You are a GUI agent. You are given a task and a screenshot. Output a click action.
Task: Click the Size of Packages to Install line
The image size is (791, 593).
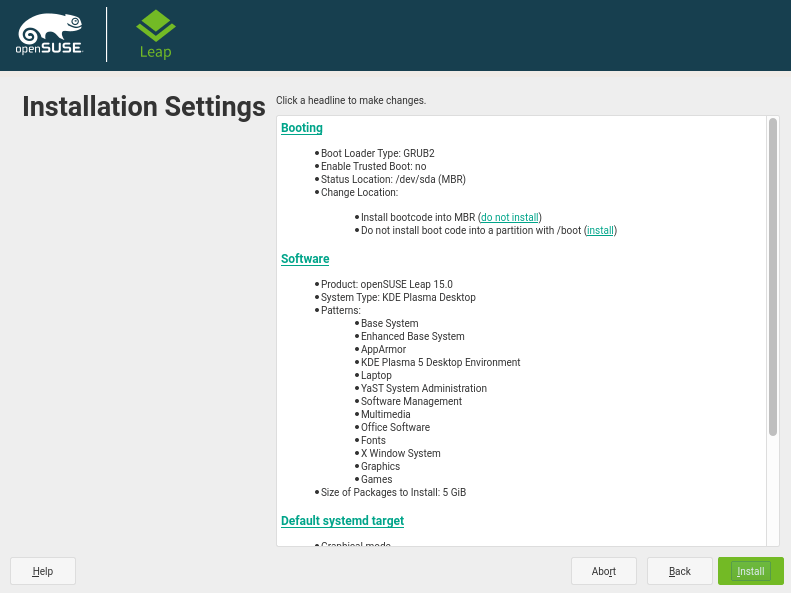pos(393,492)
